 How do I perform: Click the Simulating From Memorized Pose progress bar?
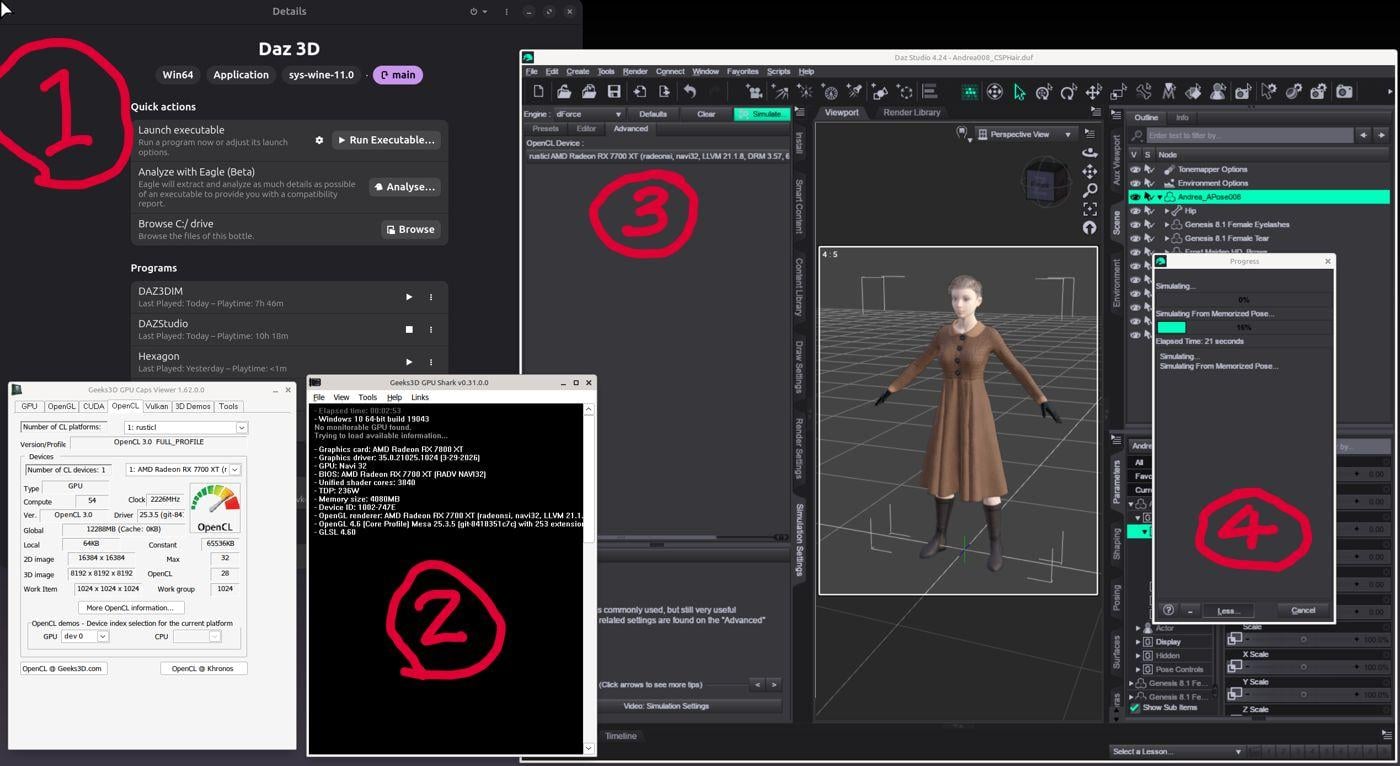pyautogui.click(x=1244, y=327)
